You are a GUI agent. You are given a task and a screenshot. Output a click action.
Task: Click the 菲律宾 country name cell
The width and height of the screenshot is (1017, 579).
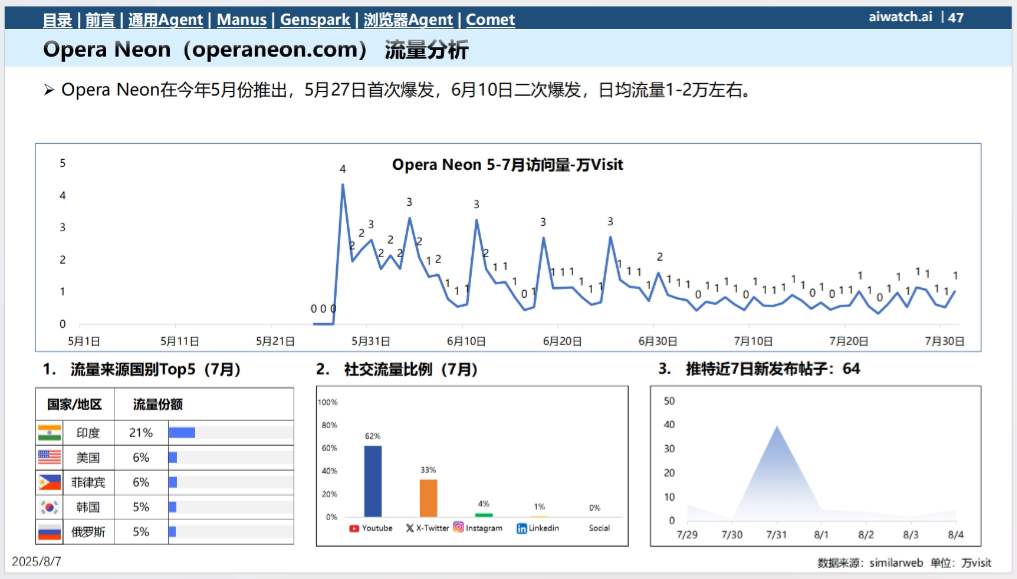(88, 482)
